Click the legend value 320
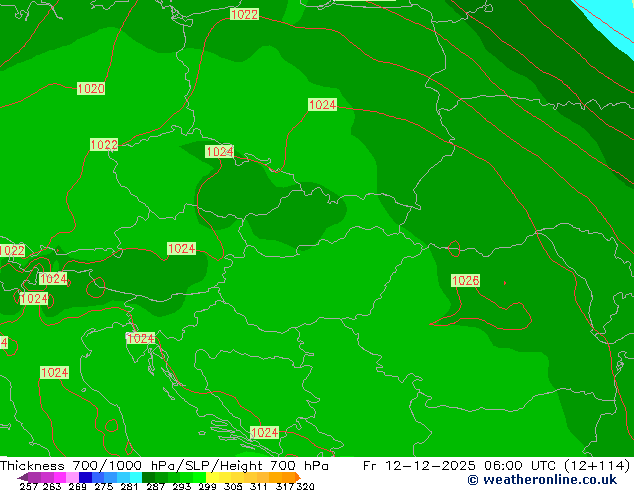This screenshot has height=490, width=634. (306, 486)
